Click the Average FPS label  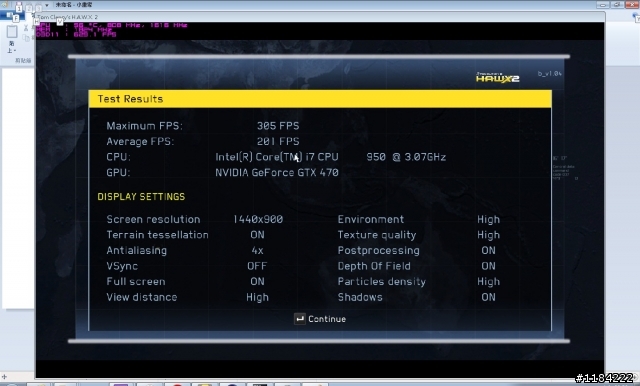(x=140, y=142)
